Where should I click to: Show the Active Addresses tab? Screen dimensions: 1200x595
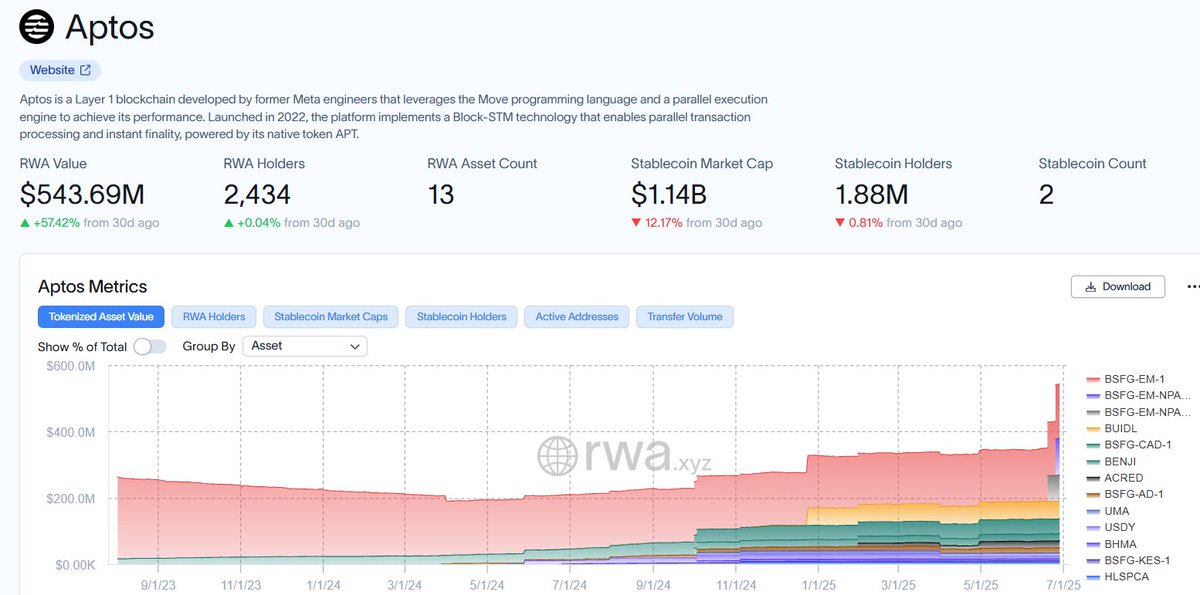(577, 317)
